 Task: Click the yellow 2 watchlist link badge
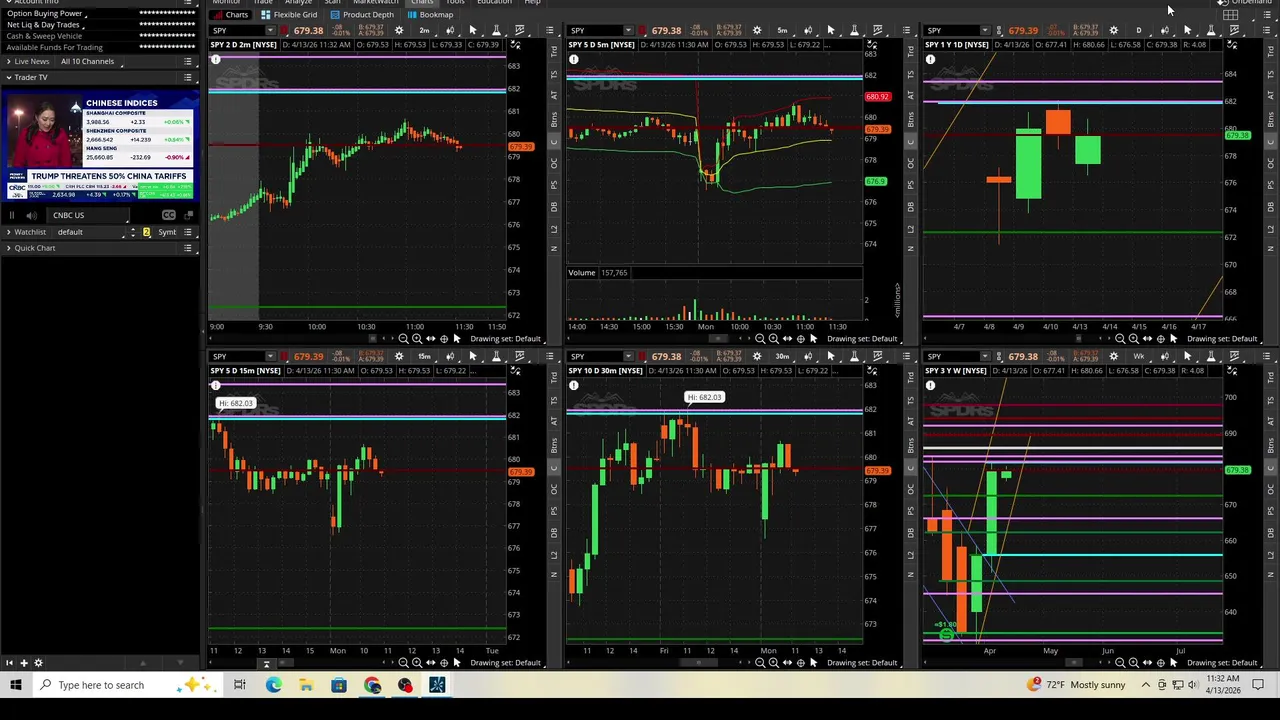tap(146, 232)
